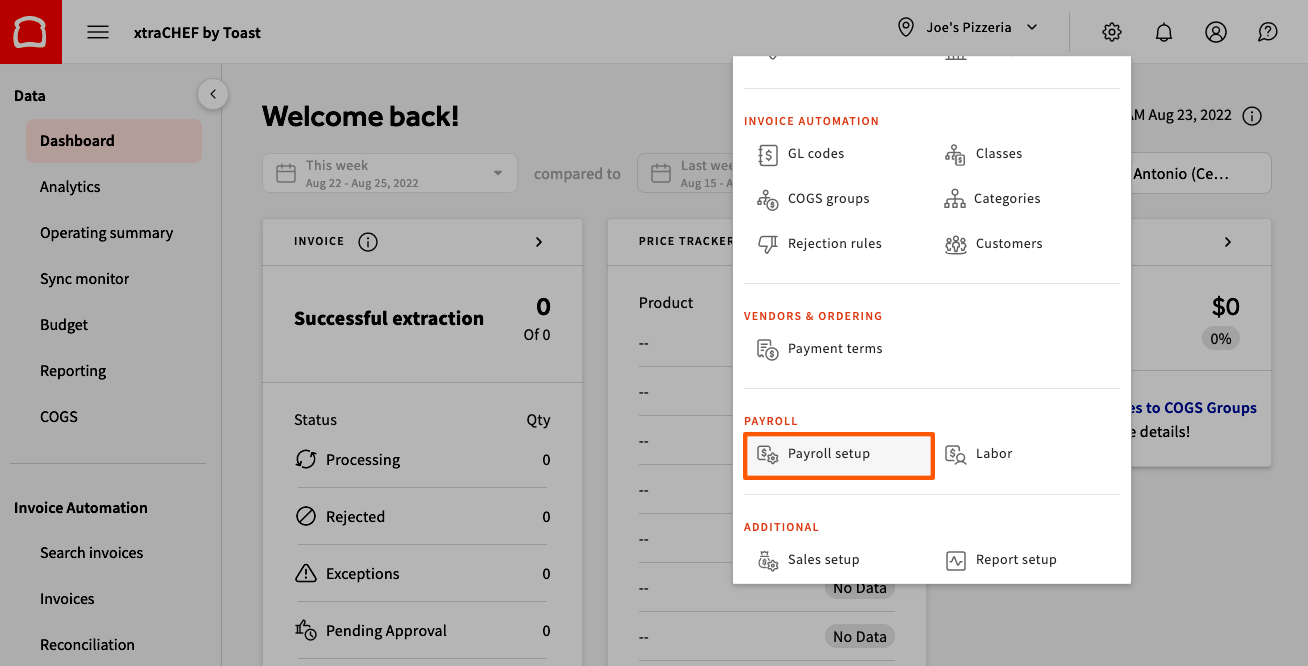
Task: Open Search invoices
Action: pos(91,552)
